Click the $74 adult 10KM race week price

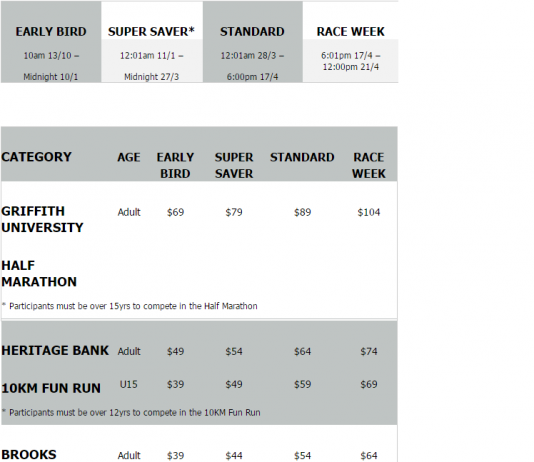(369, 351)
